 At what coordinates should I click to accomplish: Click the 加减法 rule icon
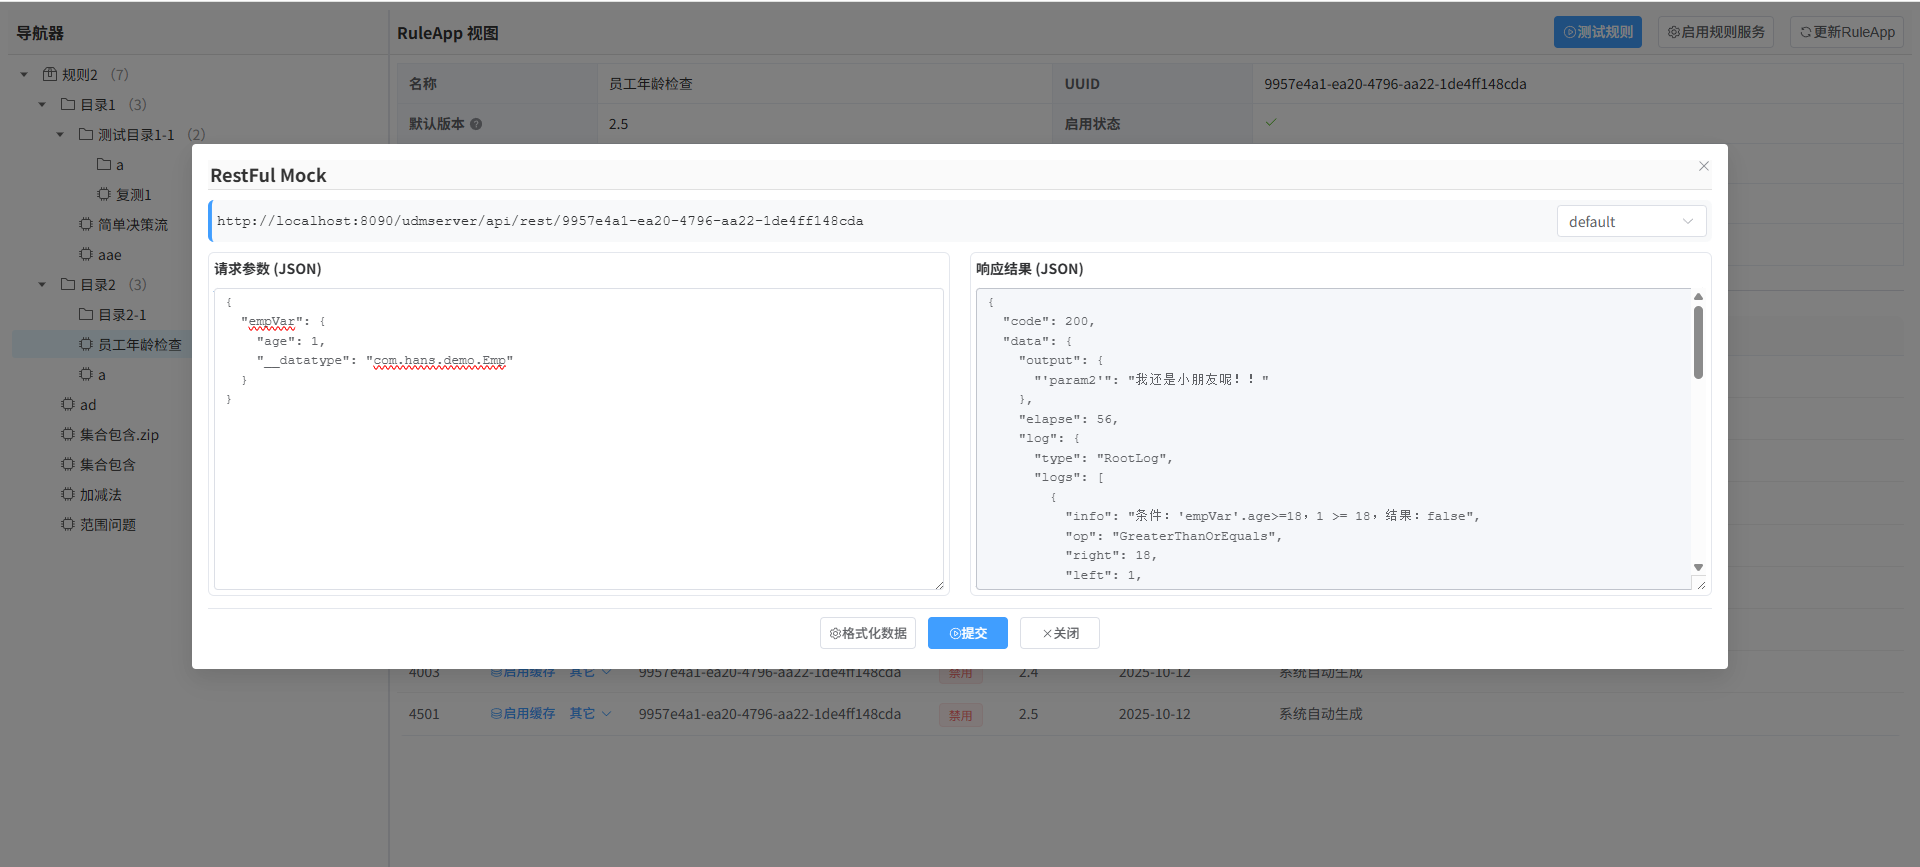click(x=68, y=494)
